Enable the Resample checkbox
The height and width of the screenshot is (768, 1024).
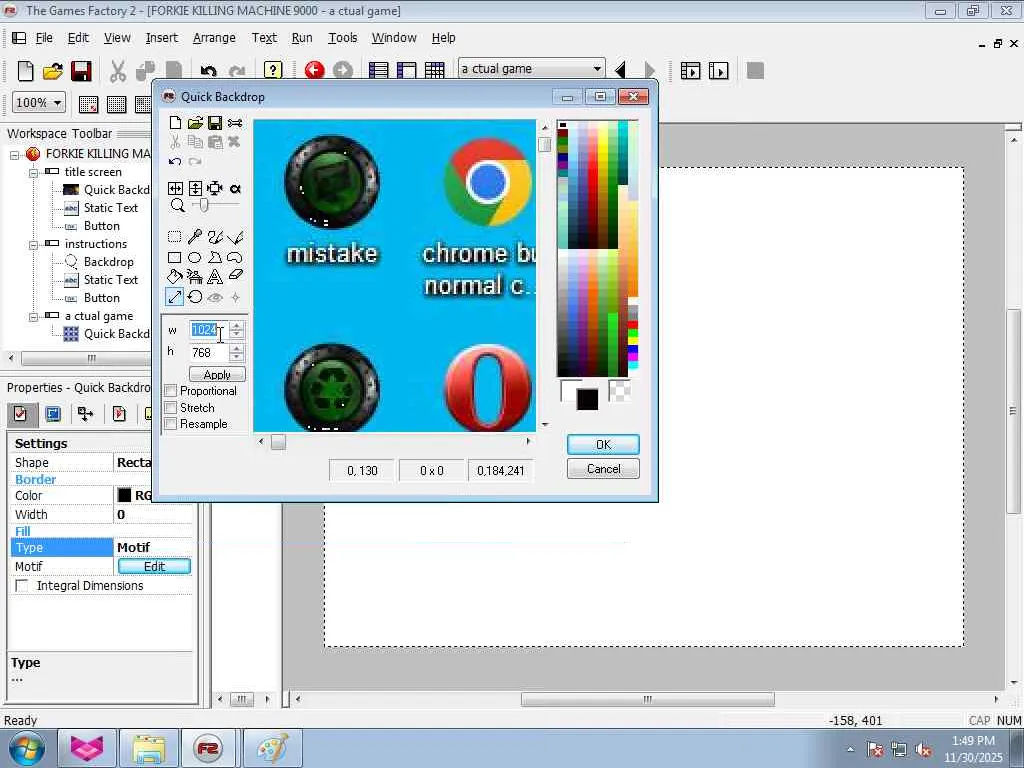tap(170, 424)
